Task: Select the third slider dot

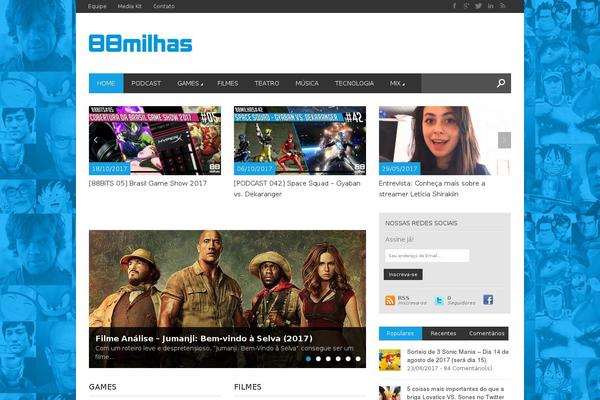Action: [x=328, y=359]
